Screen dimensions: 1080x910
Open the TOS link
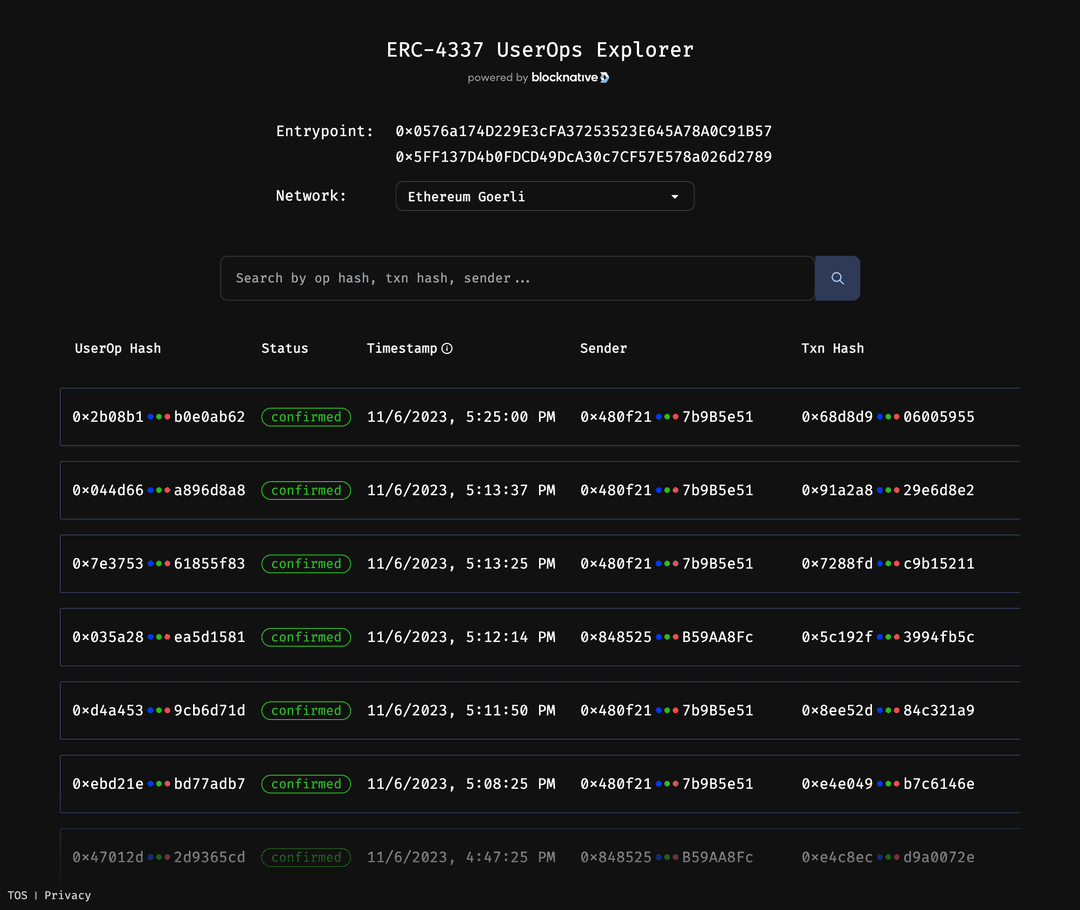click(x=17, y=895)
